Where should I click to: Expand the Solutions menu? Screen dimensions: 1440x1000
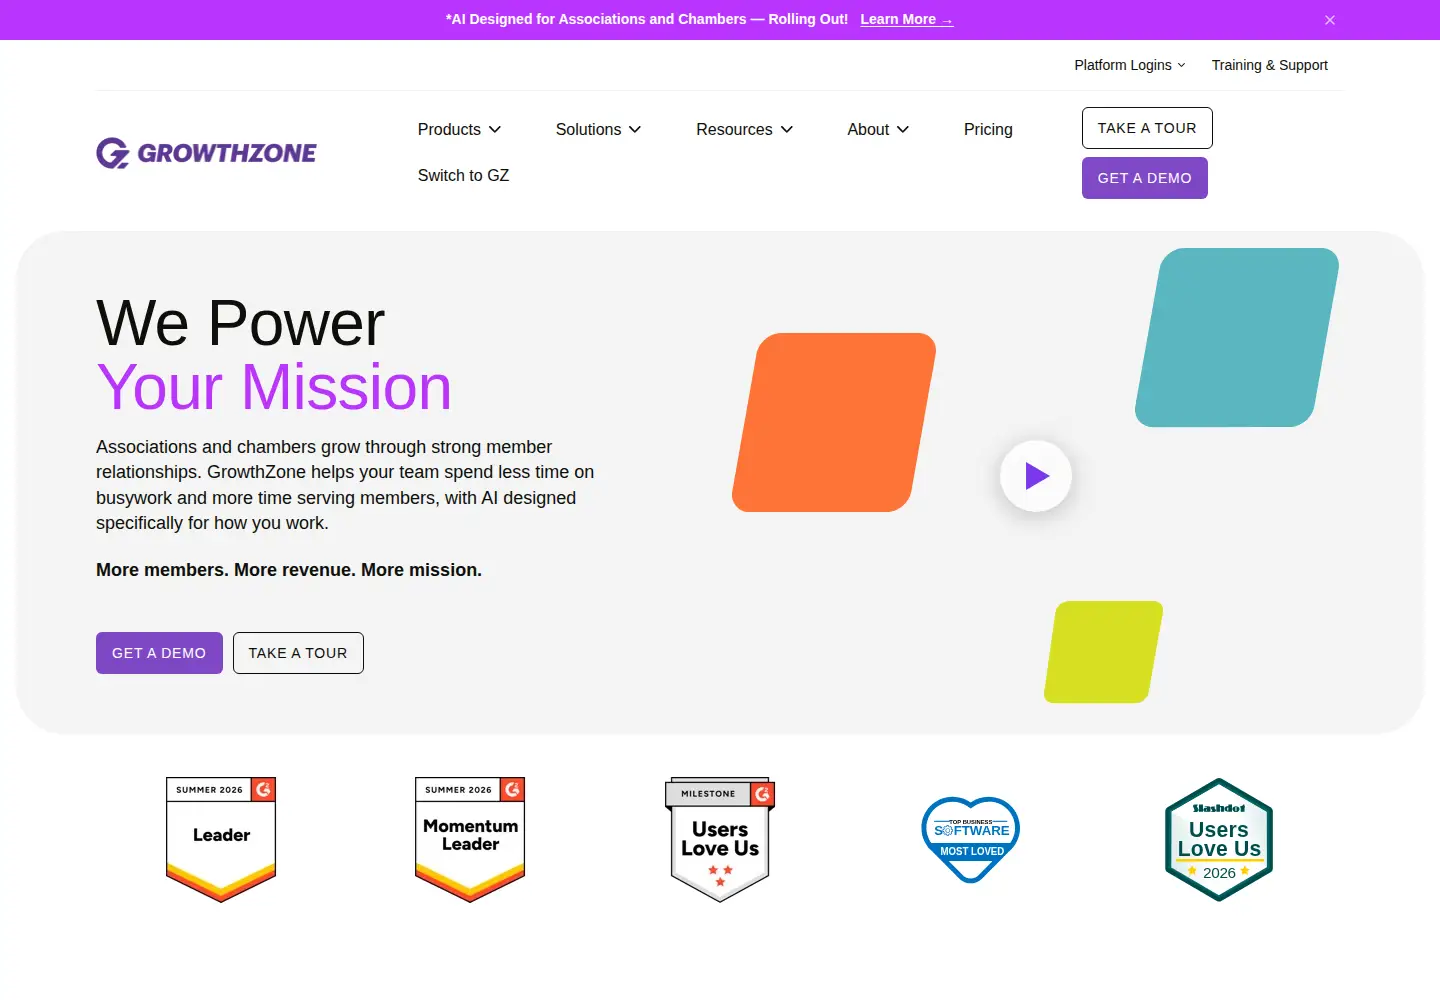tap(599, 129)
